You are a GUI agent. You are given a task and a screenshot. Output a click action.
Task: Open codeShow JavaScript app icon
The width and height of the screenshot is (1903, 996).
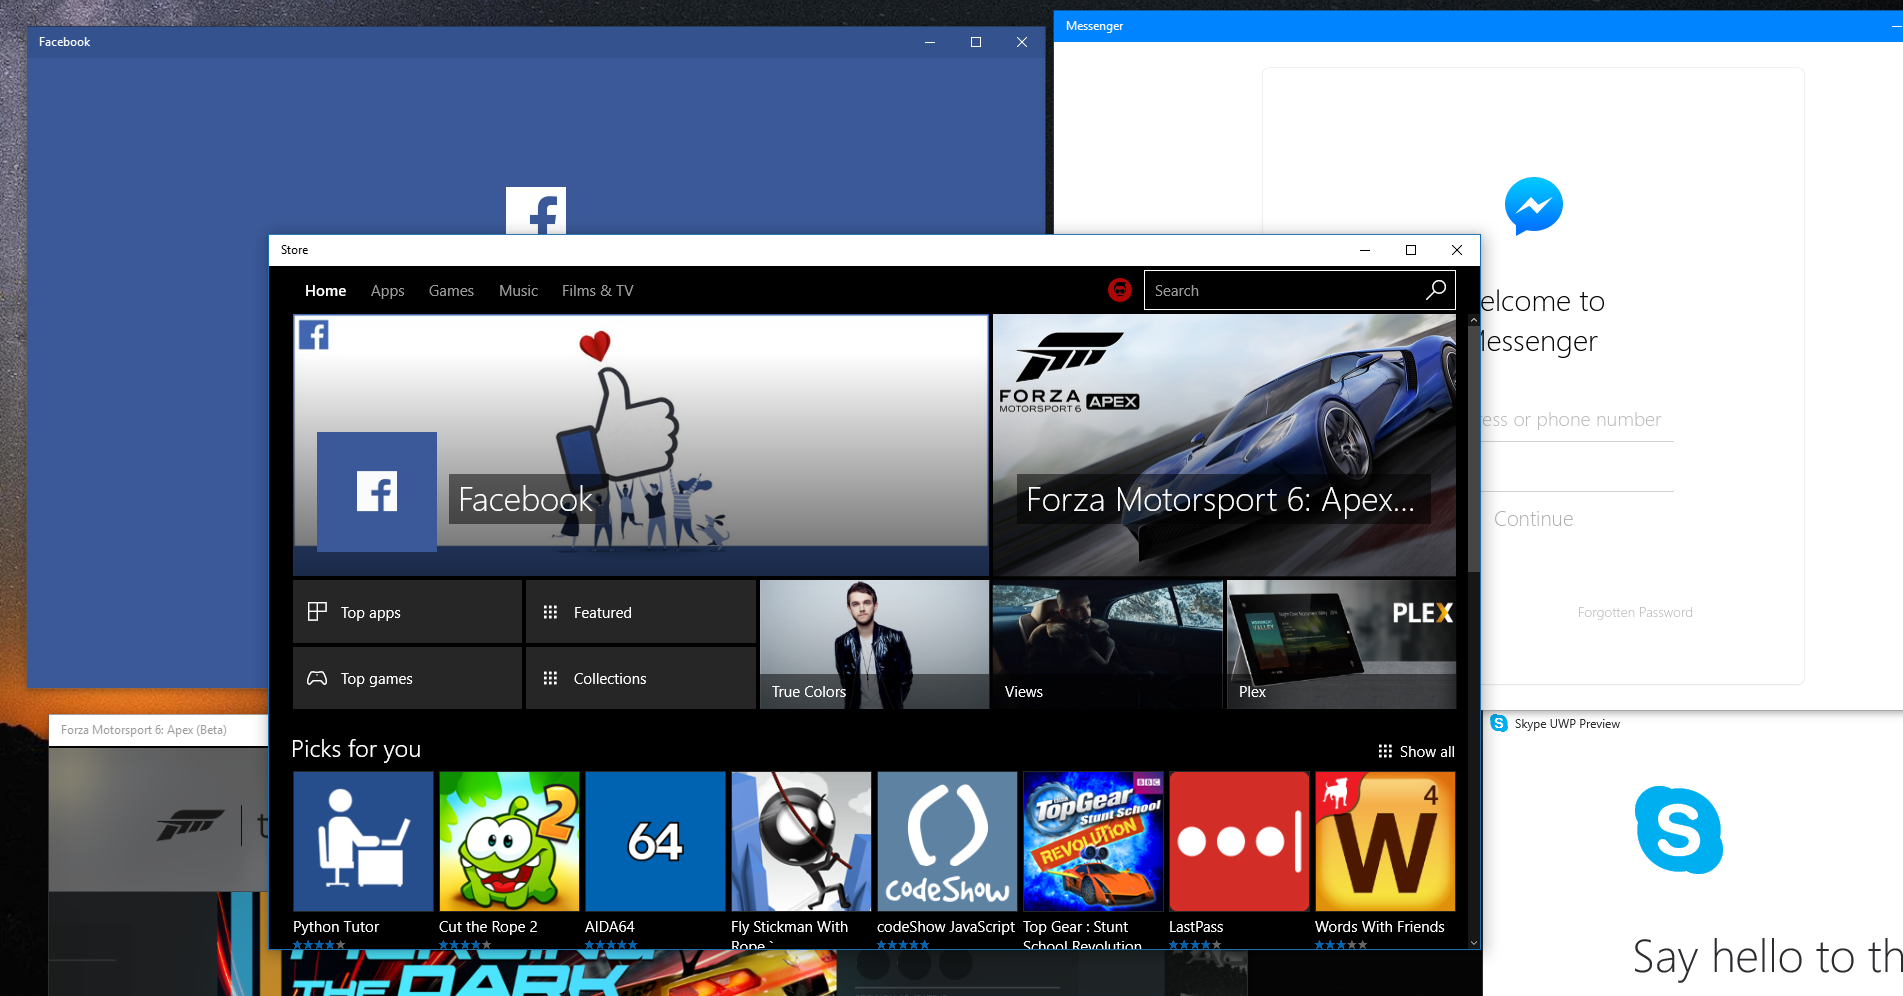(947, 841)
